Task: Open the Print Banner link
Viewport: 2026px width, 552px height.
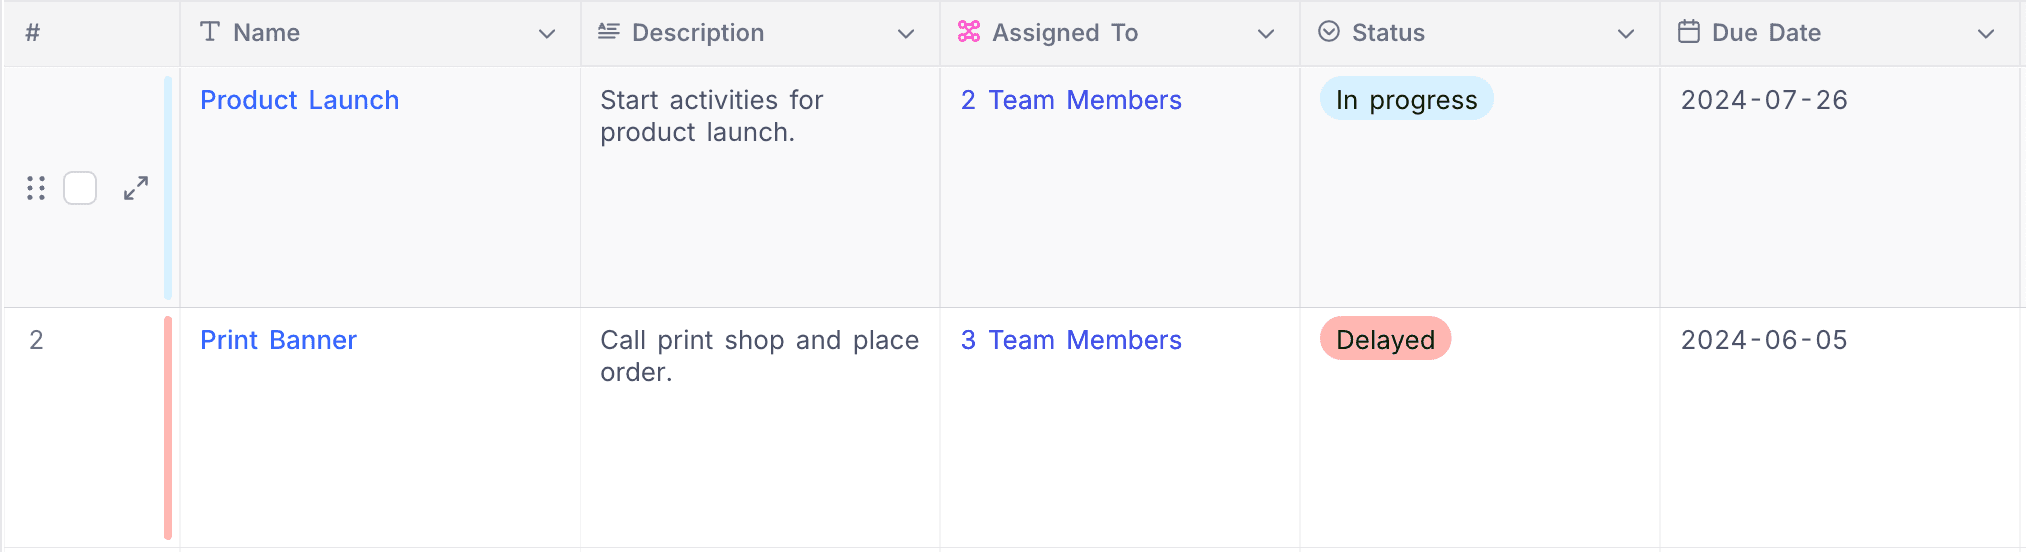Action: coord(278,340)
